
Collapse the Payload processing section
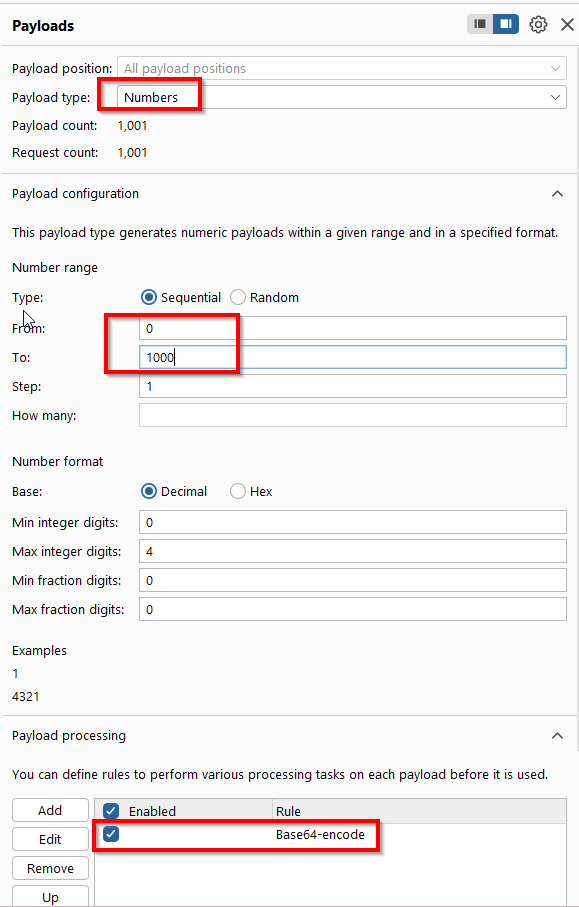[x=557, y=736]
